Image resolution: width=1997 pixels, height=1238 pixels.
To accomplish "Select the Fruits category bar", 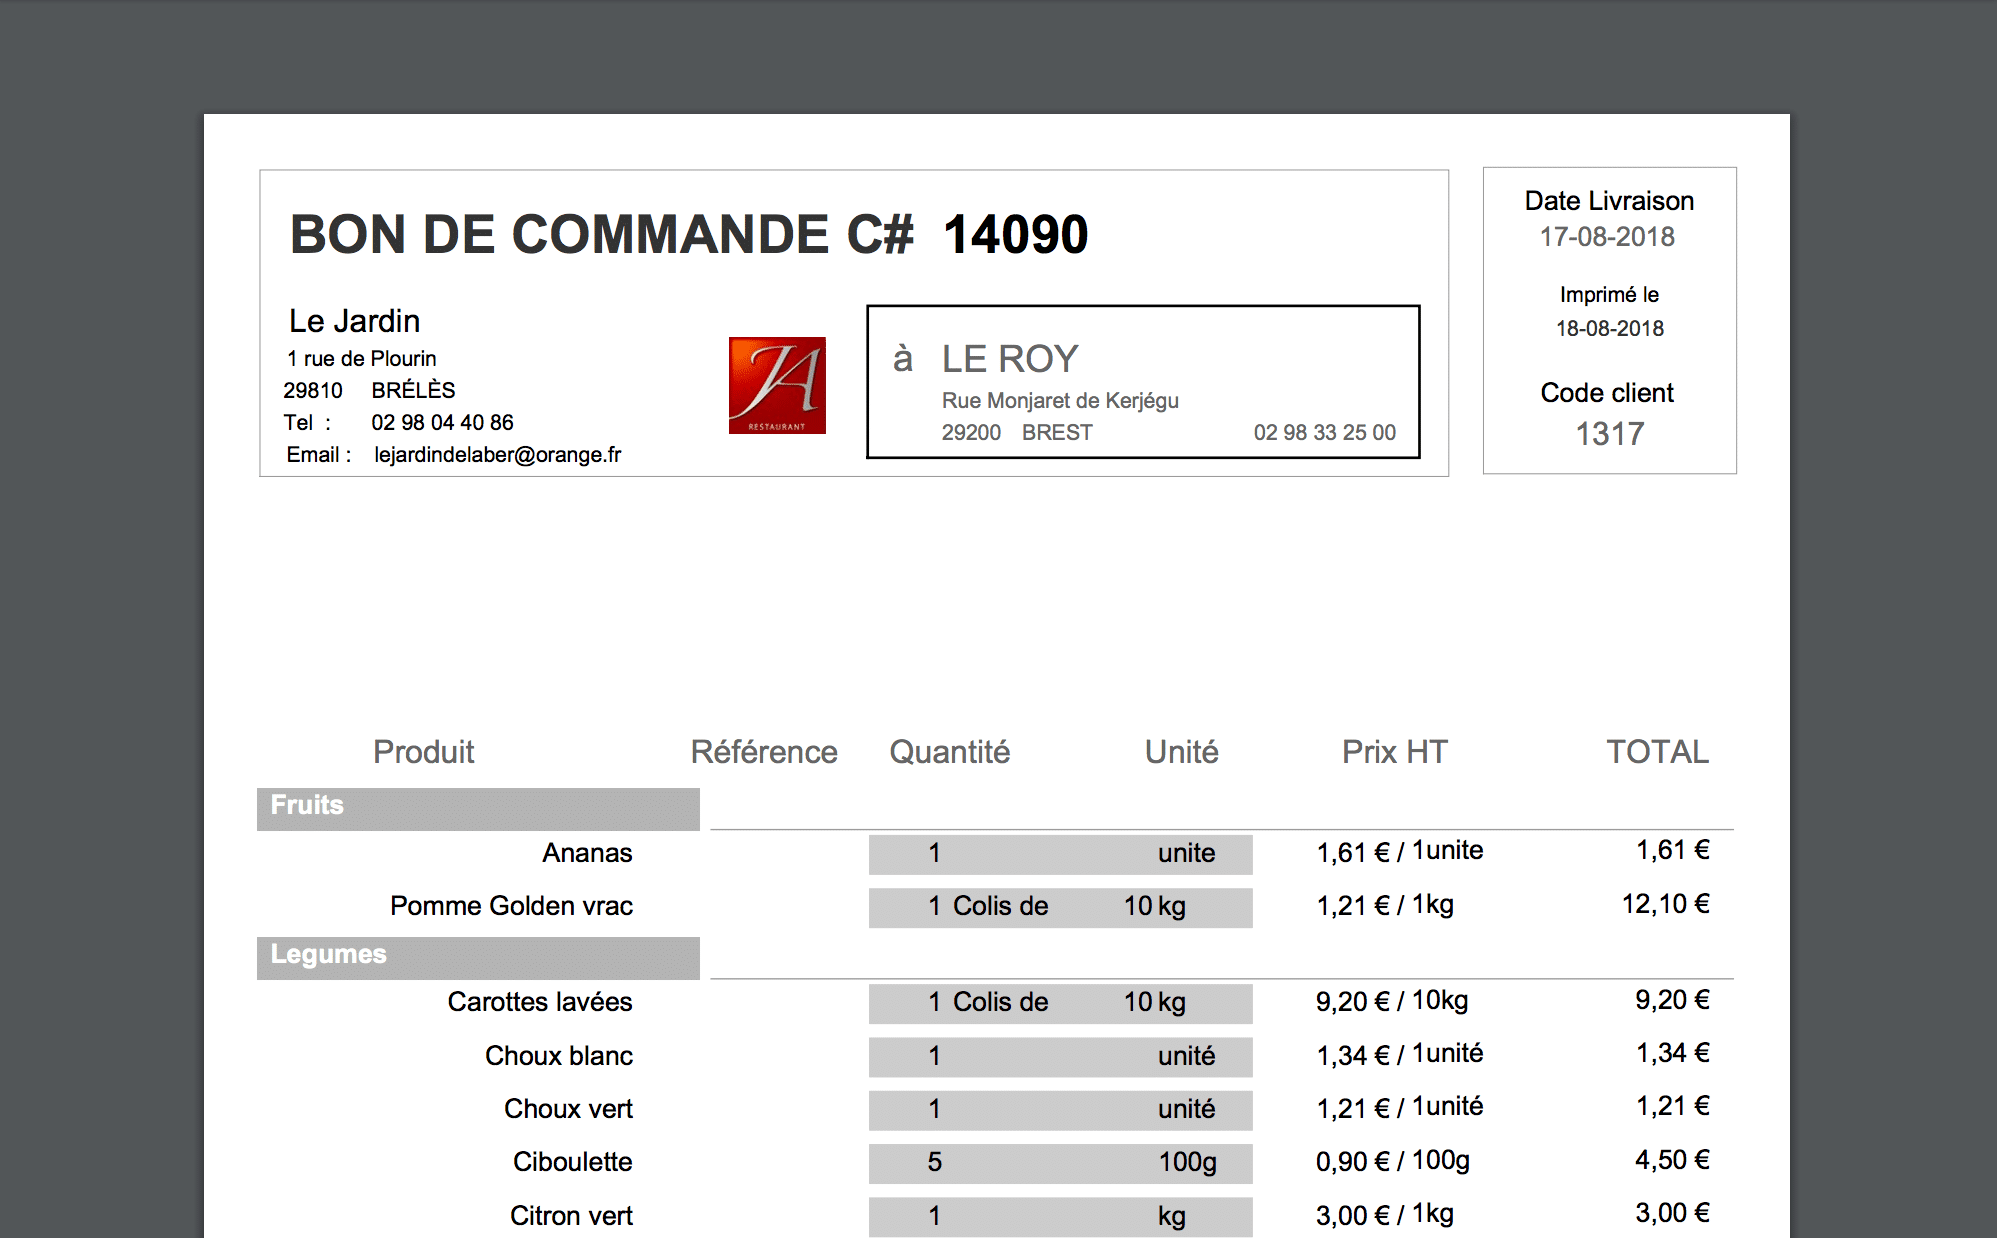I will [x=478, y=809].
